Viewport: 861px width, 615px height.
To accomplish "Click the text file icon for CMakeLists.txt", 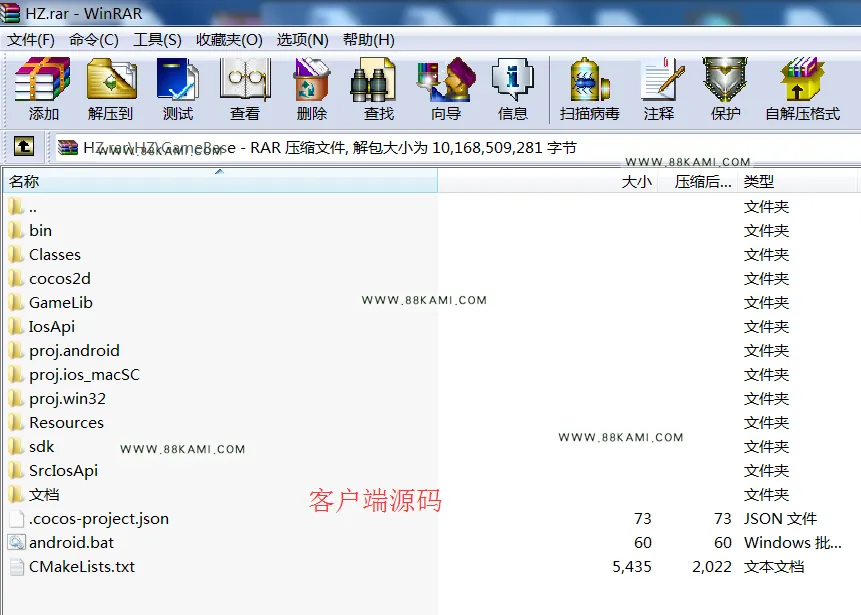I will pyautogui.click(x=16, y=567).
